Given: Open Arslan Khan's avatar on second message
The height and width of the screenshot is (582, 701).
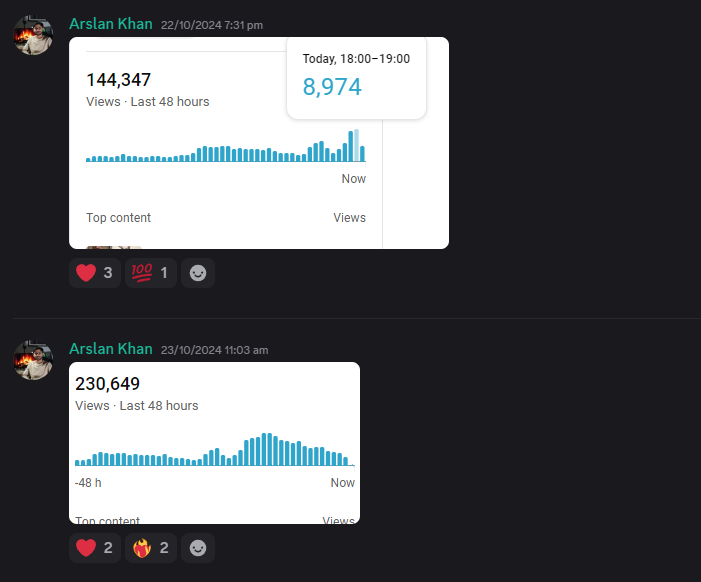Looking at the screenshot, I should click(x=34, y=360).
